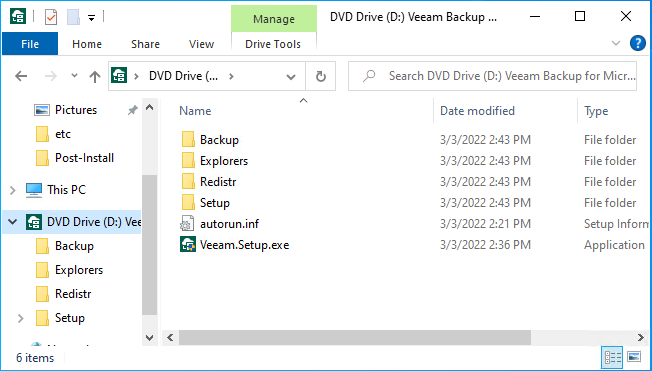Click the New Folder quick access icon
This screenshot has height=371, width=652.
[73, 17]
